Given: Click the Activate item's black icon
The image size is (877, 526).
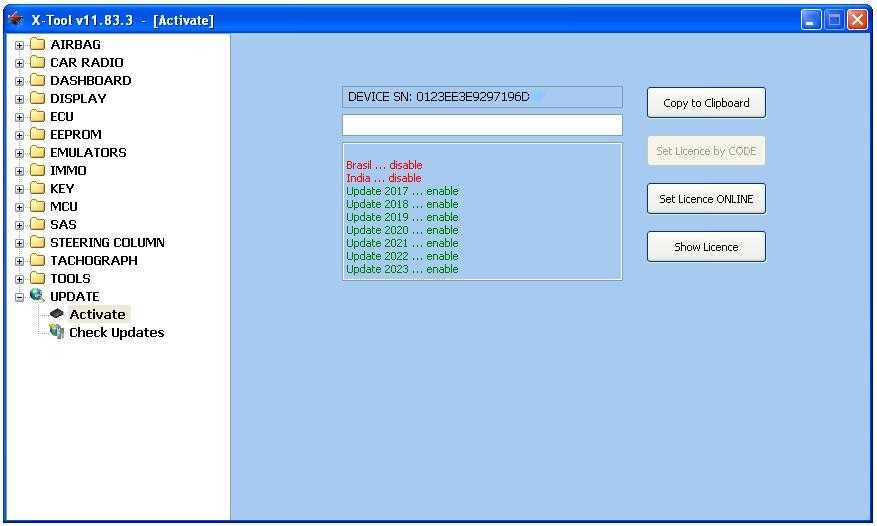Looking at the screenshot, I should point(56,314).
